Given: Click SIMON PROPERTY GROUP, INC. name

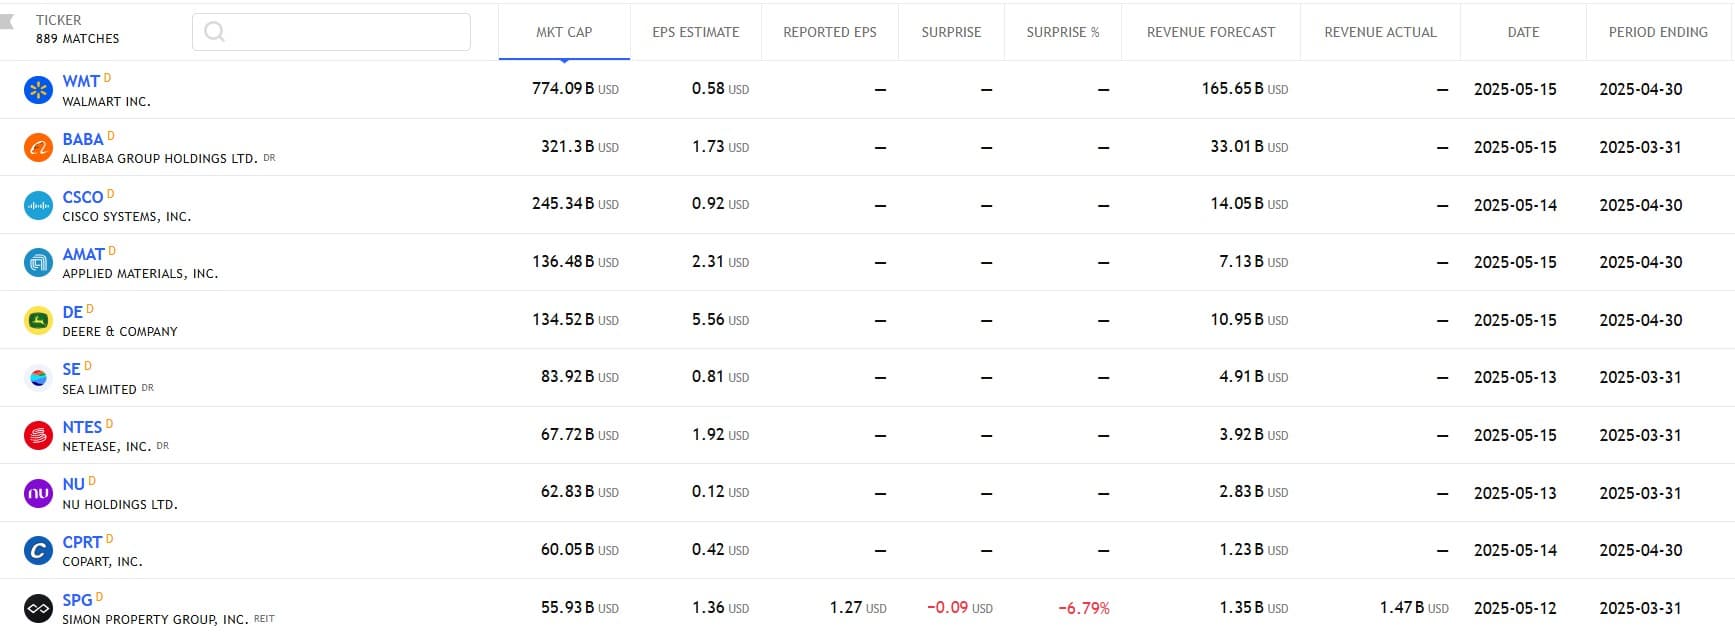Looking at the screenshot, I should [155, 620].
